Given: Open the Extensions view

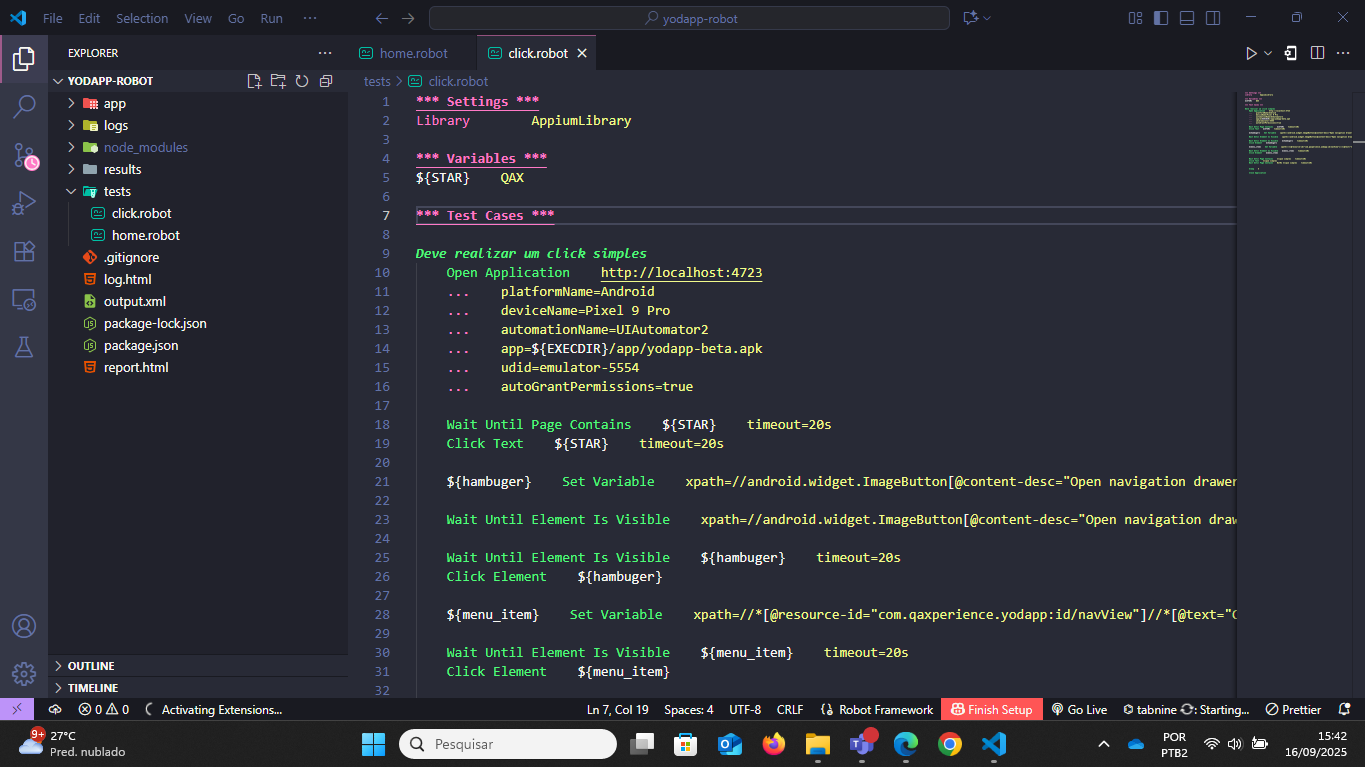Looking at the screenshot, I should pos(24,251).
